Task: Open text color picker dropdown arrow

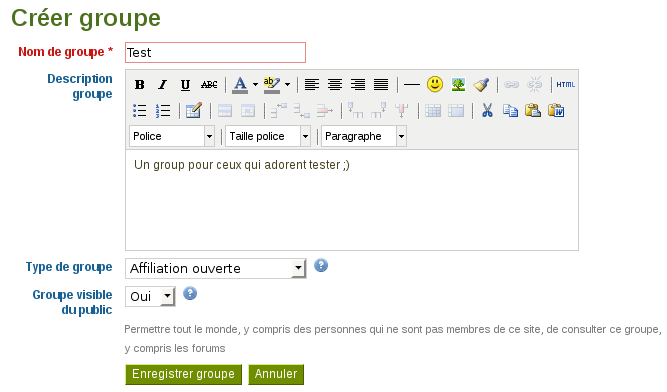Action: 255,85
